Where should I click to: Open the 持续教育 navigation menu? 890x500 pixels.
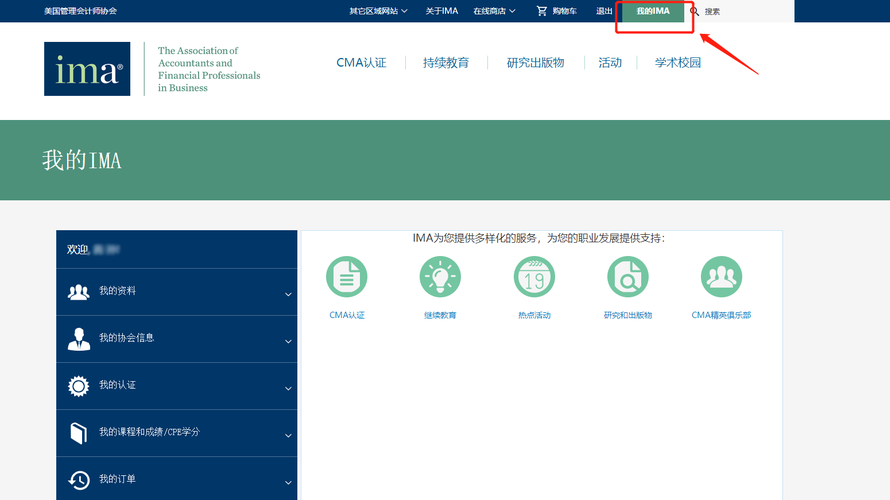(x=446, y=63)
